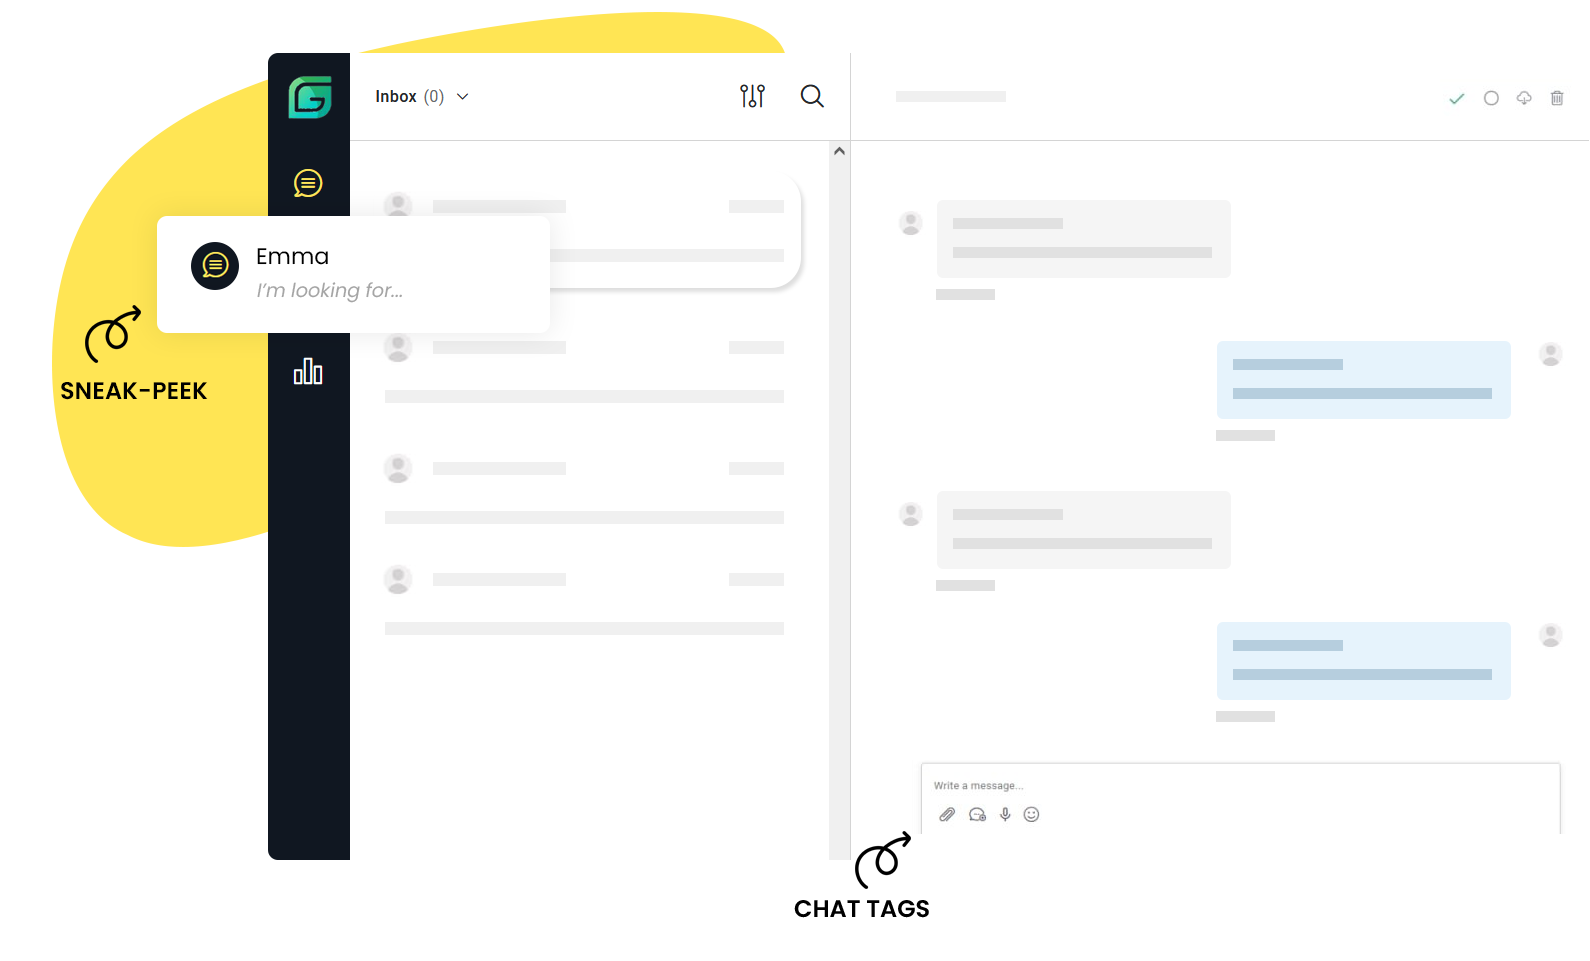Open canned replies chat bubble icon
The image size is (1590, 961).
(977, 814)
